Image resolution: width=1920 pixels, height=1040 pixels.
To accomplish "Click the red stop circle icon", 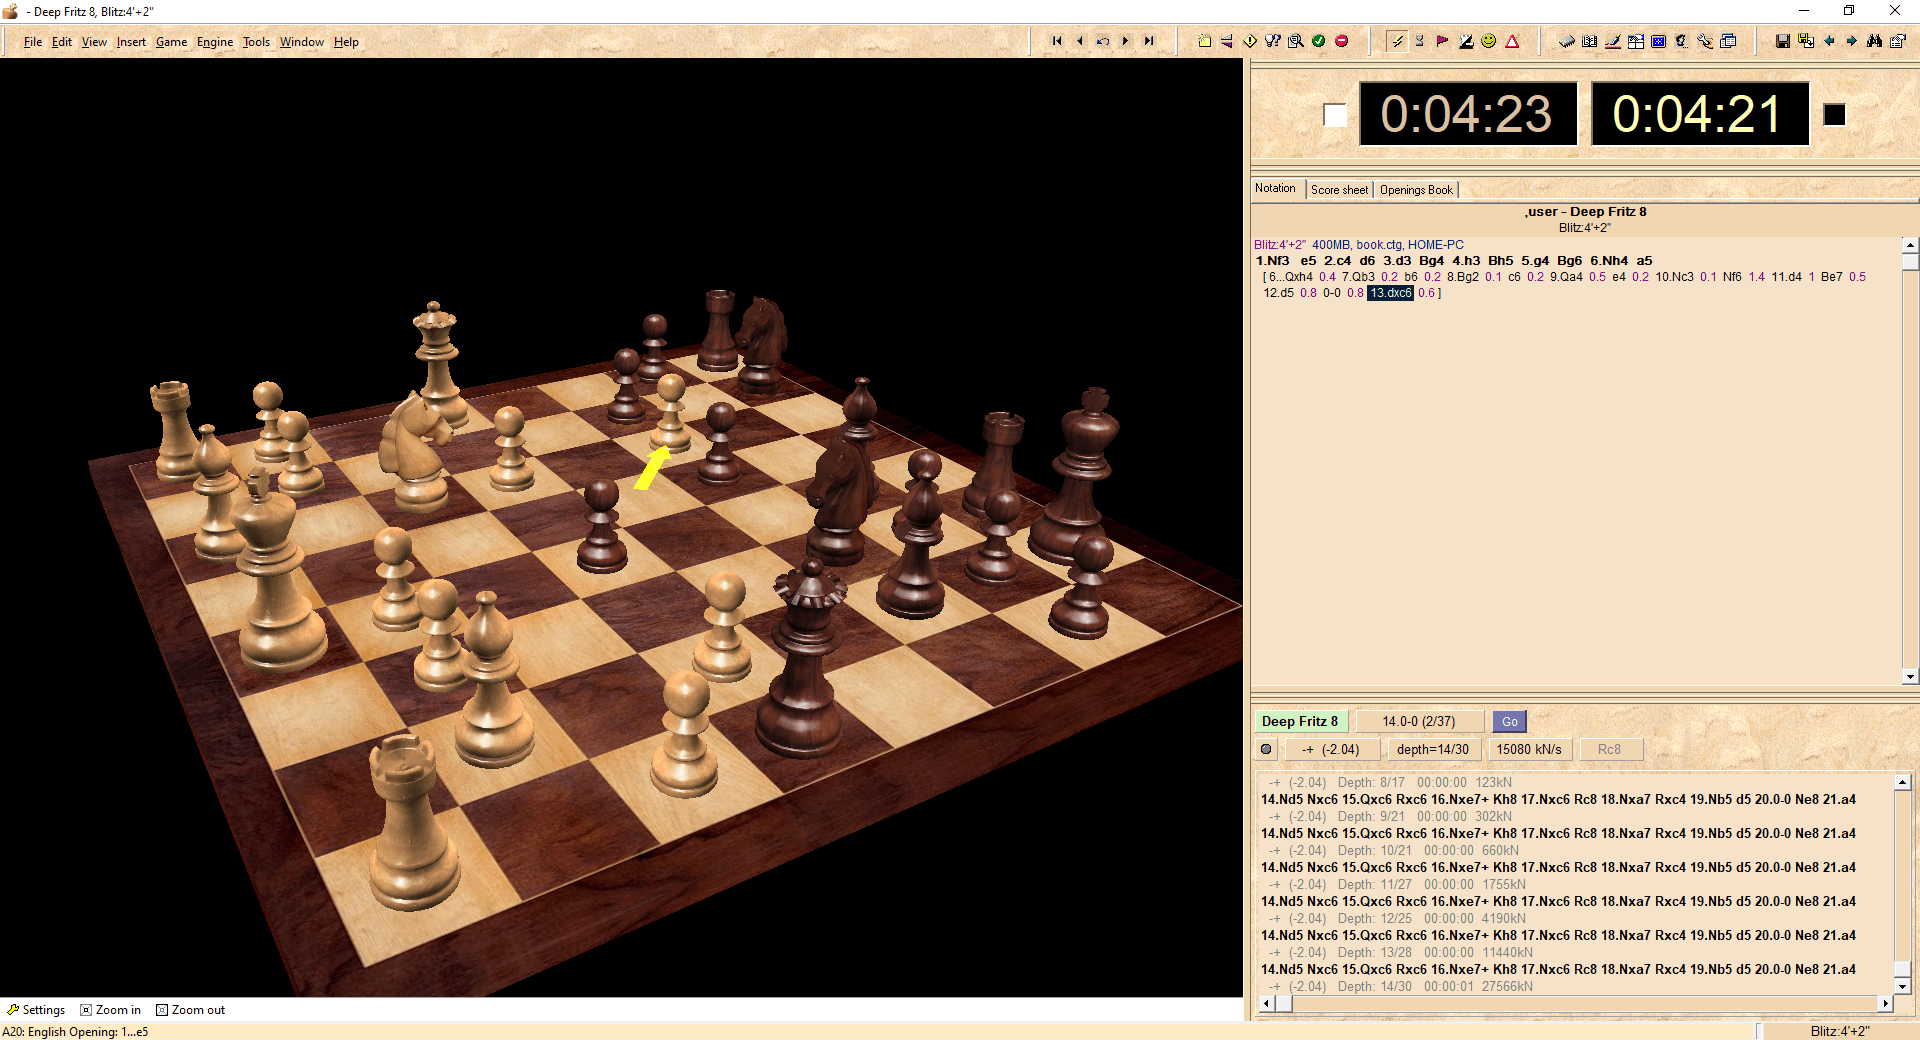I will 1342,41.
